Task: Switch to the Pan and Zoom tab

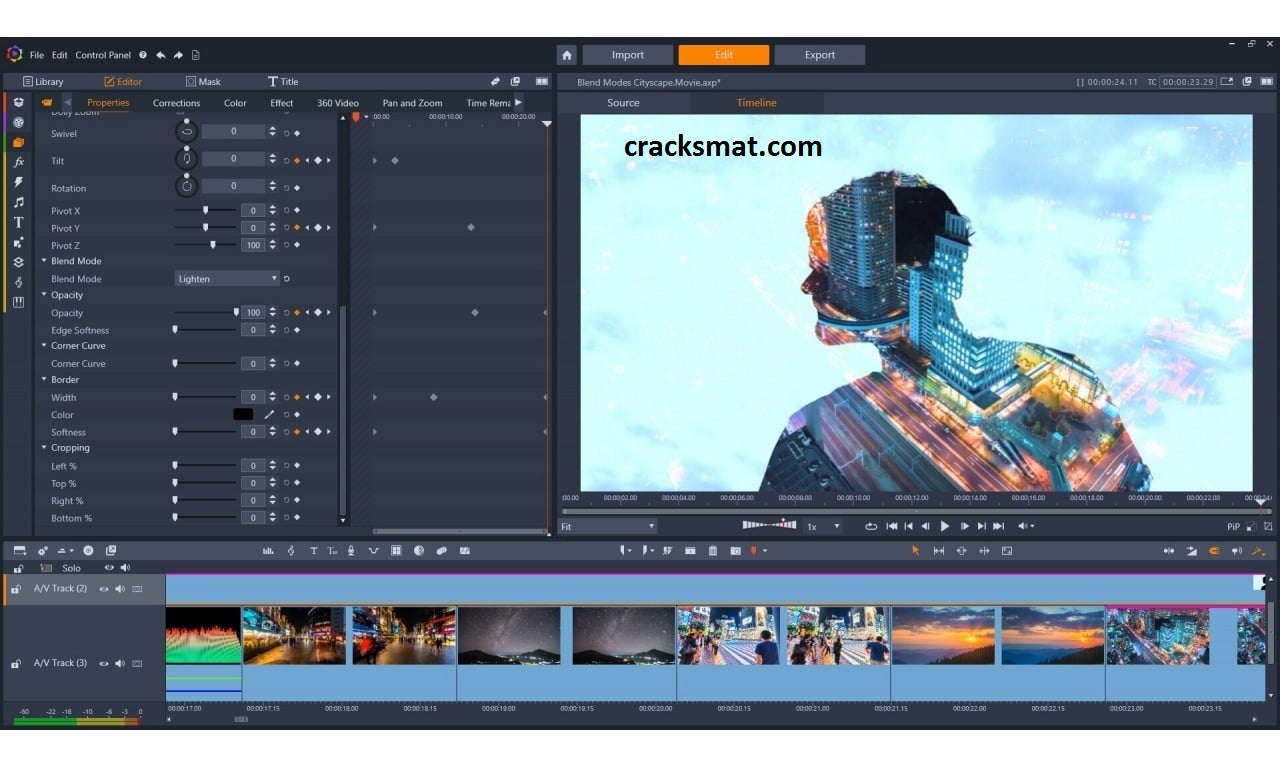Action: coord(412,103)
